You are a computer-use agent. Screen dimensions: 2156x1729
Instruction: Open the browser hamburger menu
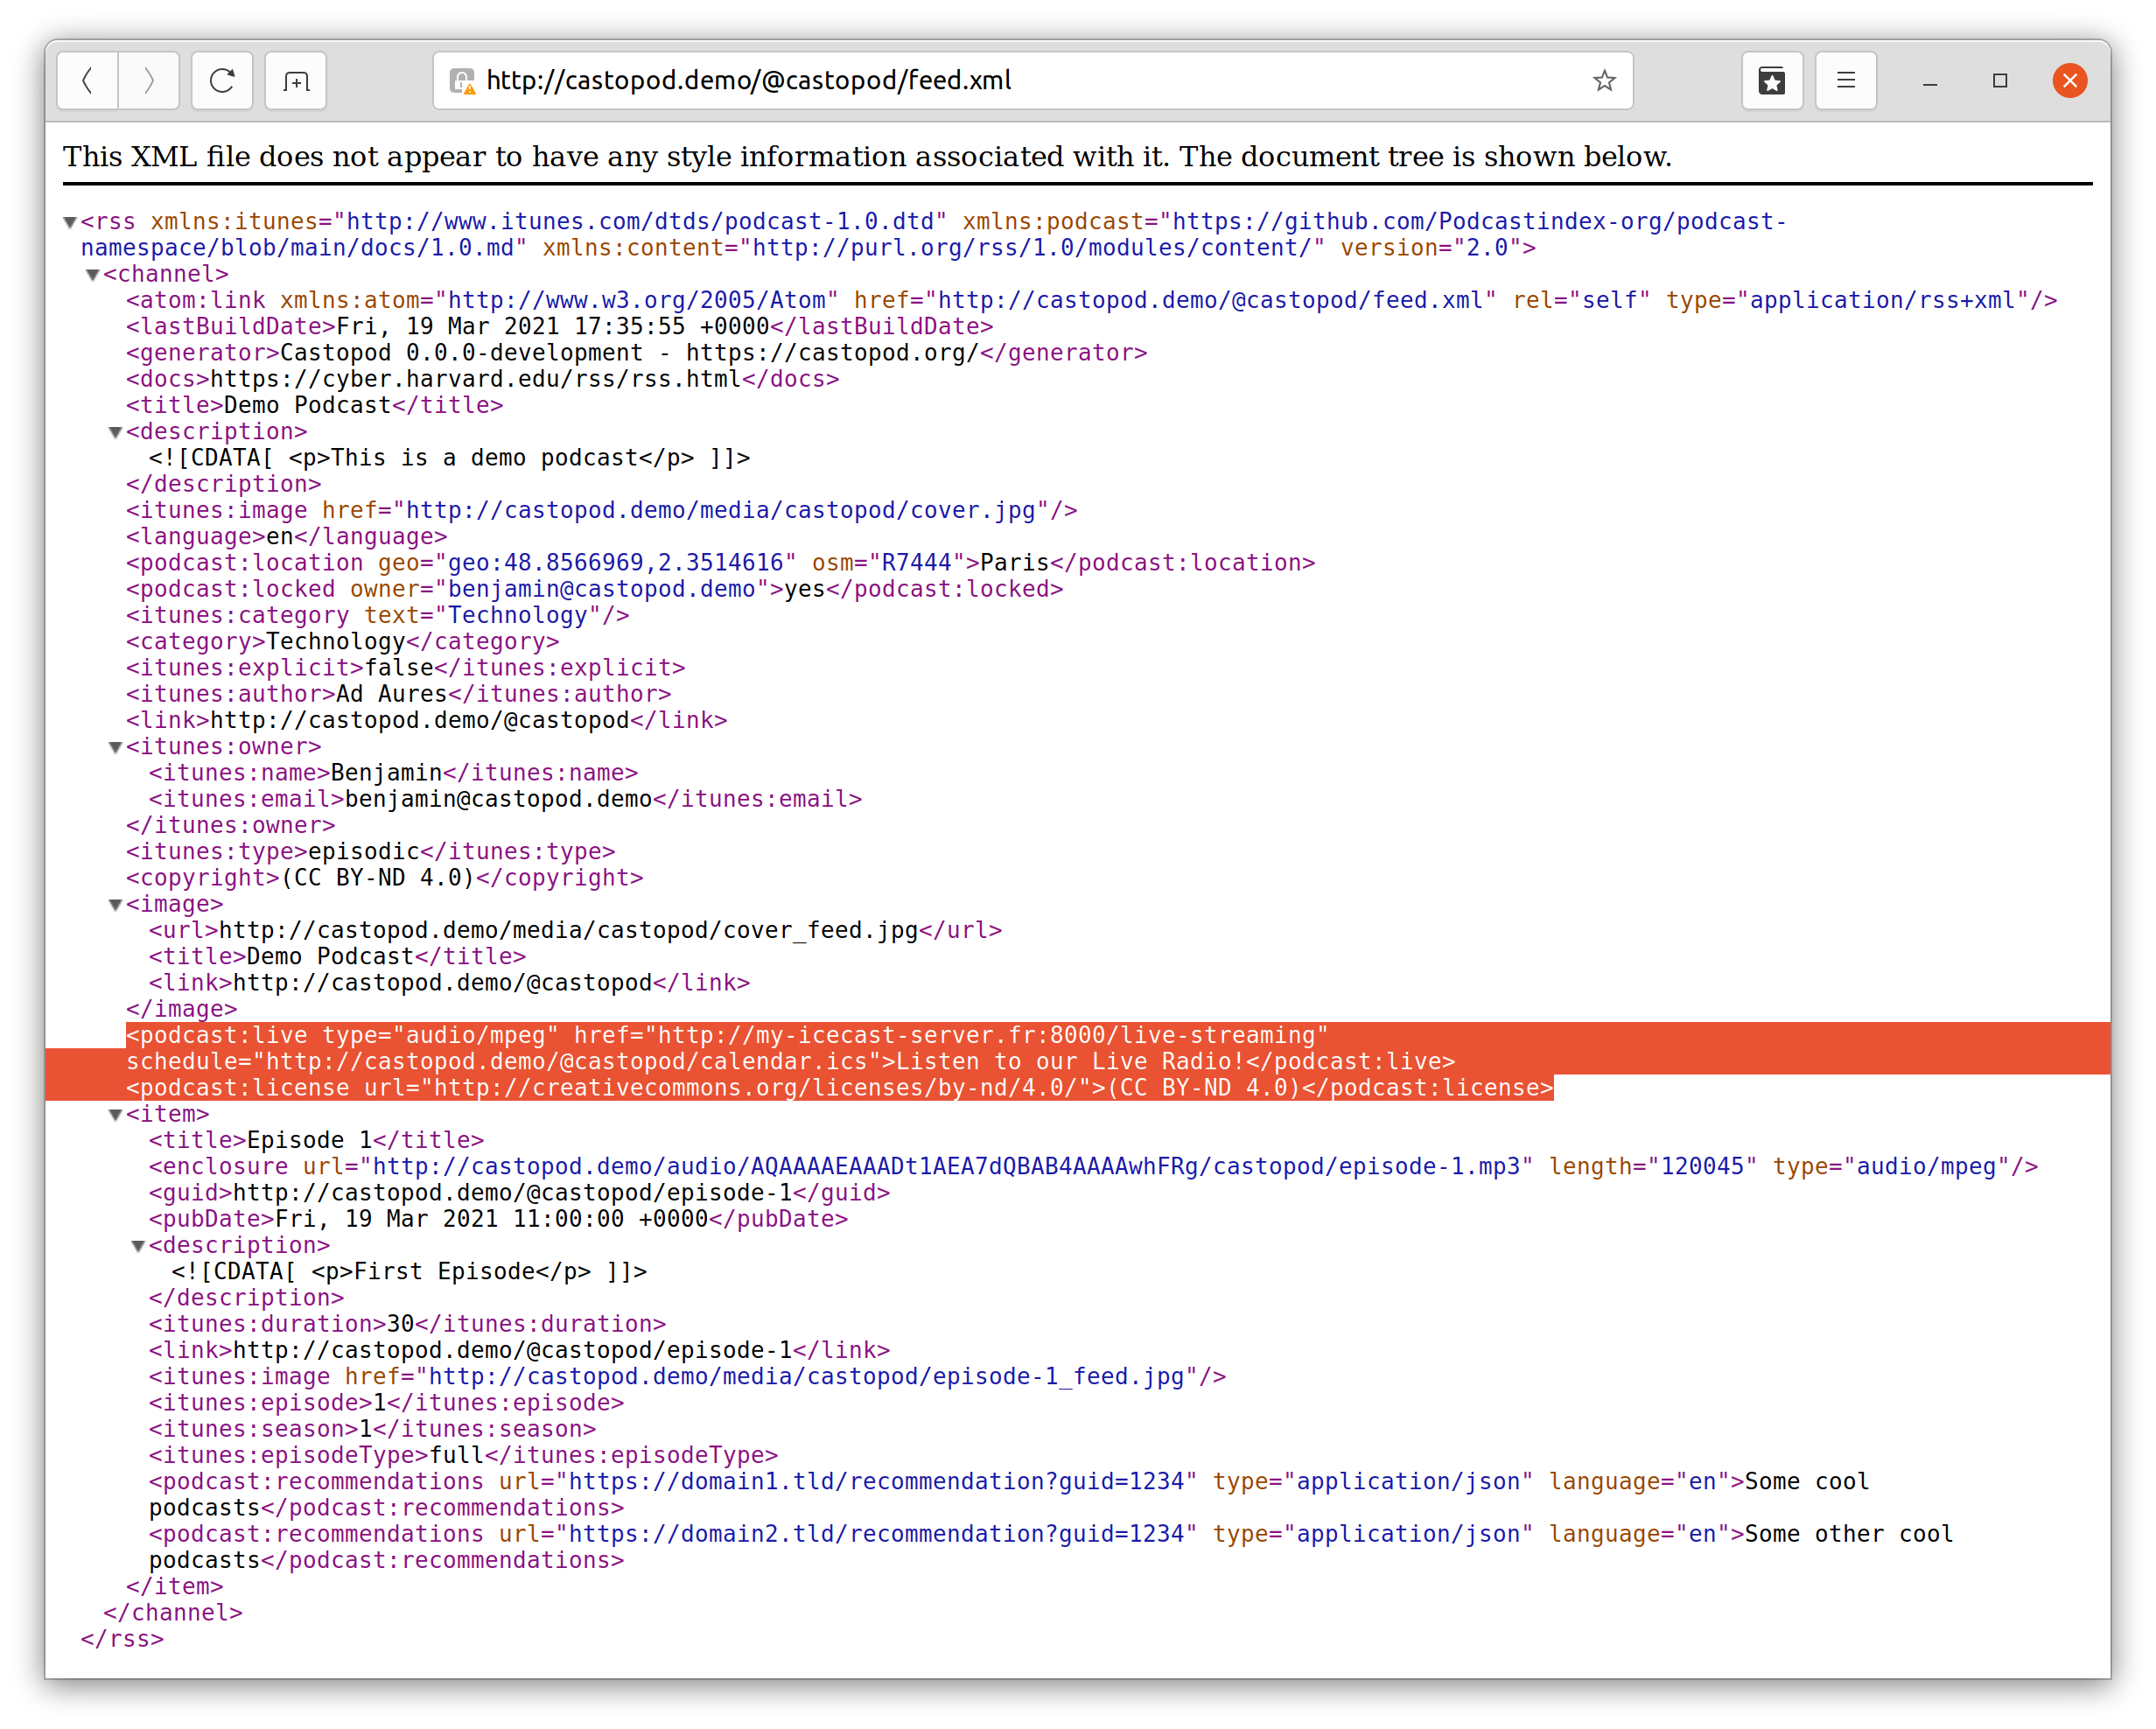[x=1846, y=80]
